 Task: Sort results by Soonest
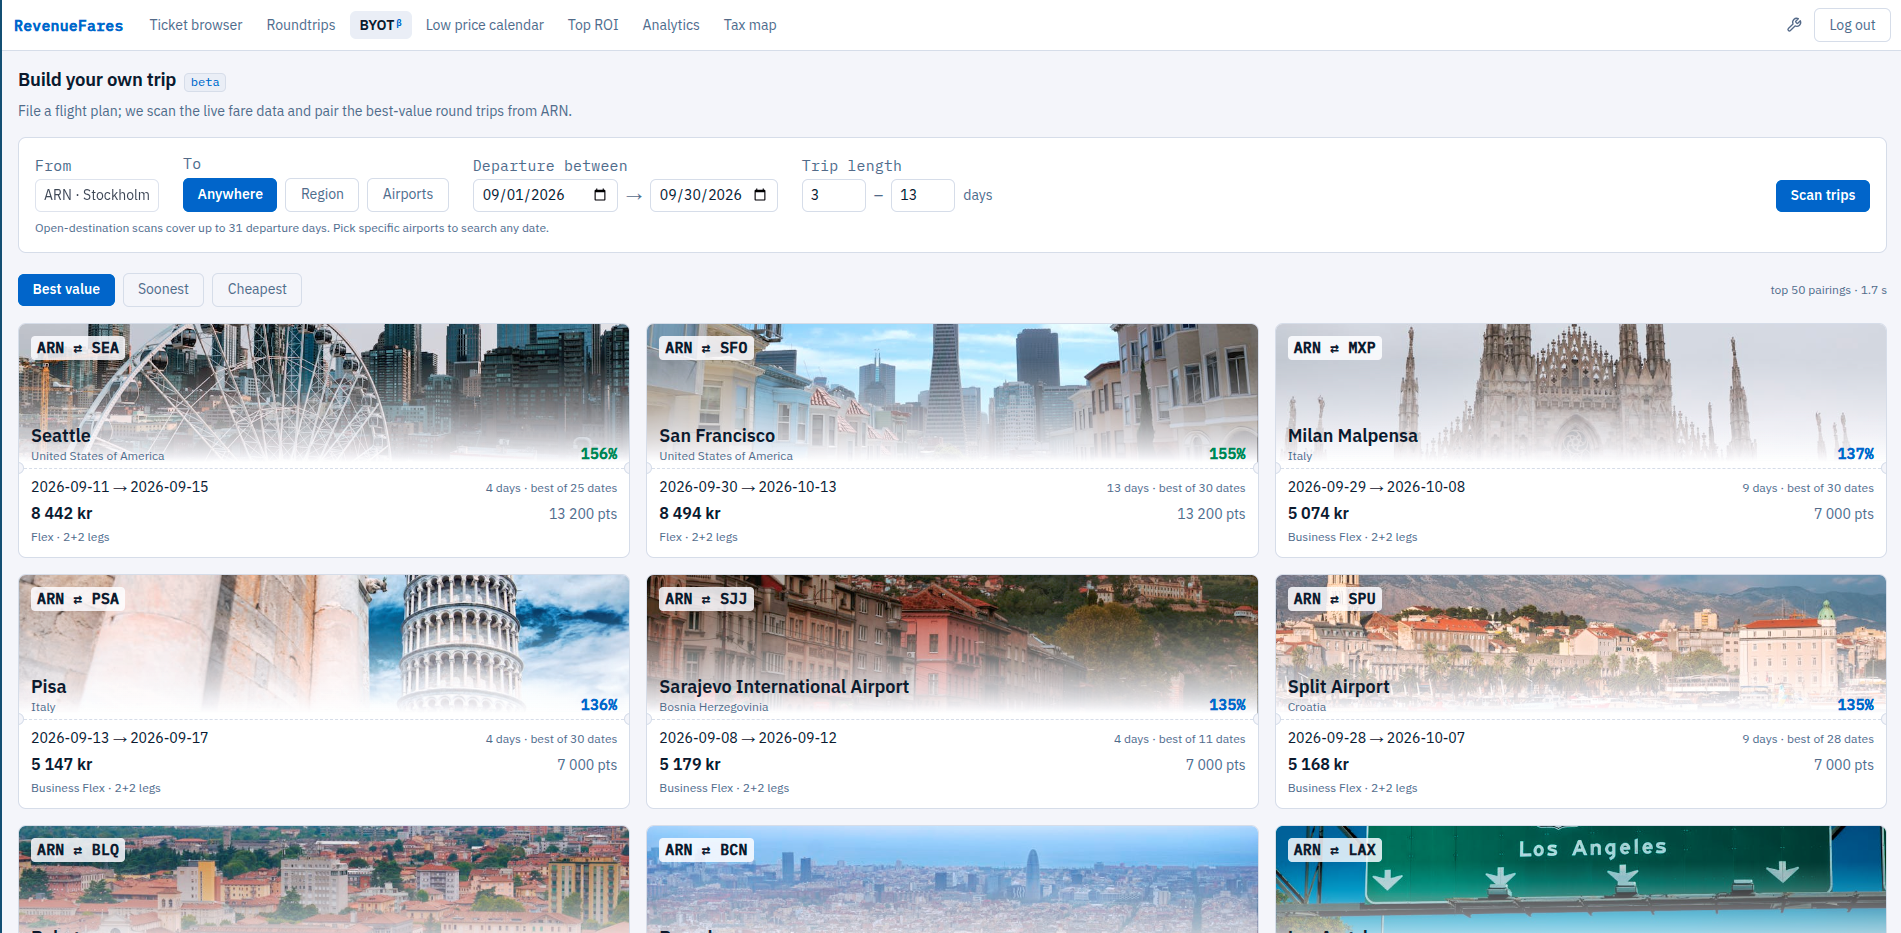click(163, 290)
